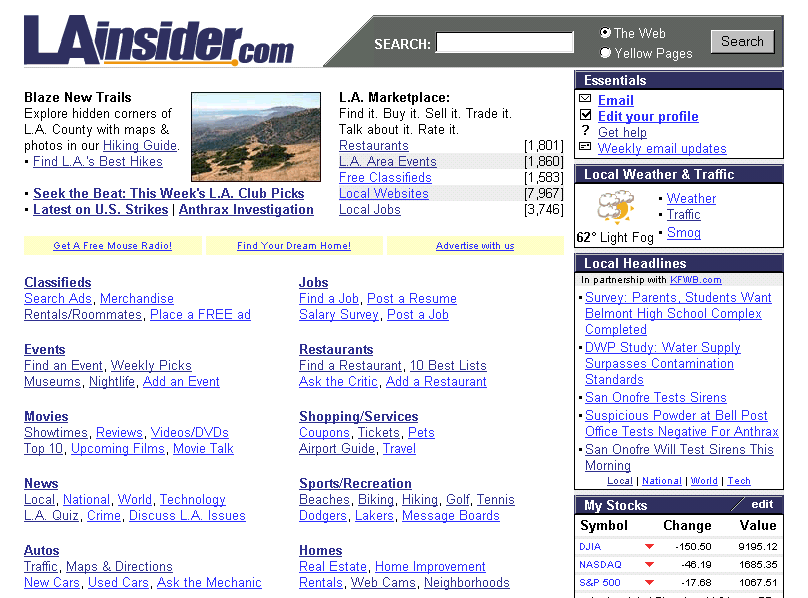The width and height of the screenshot is (808, 598).
Task: Click the checkmark icon beside Edit your profile
Action: (x=585, y=116)
